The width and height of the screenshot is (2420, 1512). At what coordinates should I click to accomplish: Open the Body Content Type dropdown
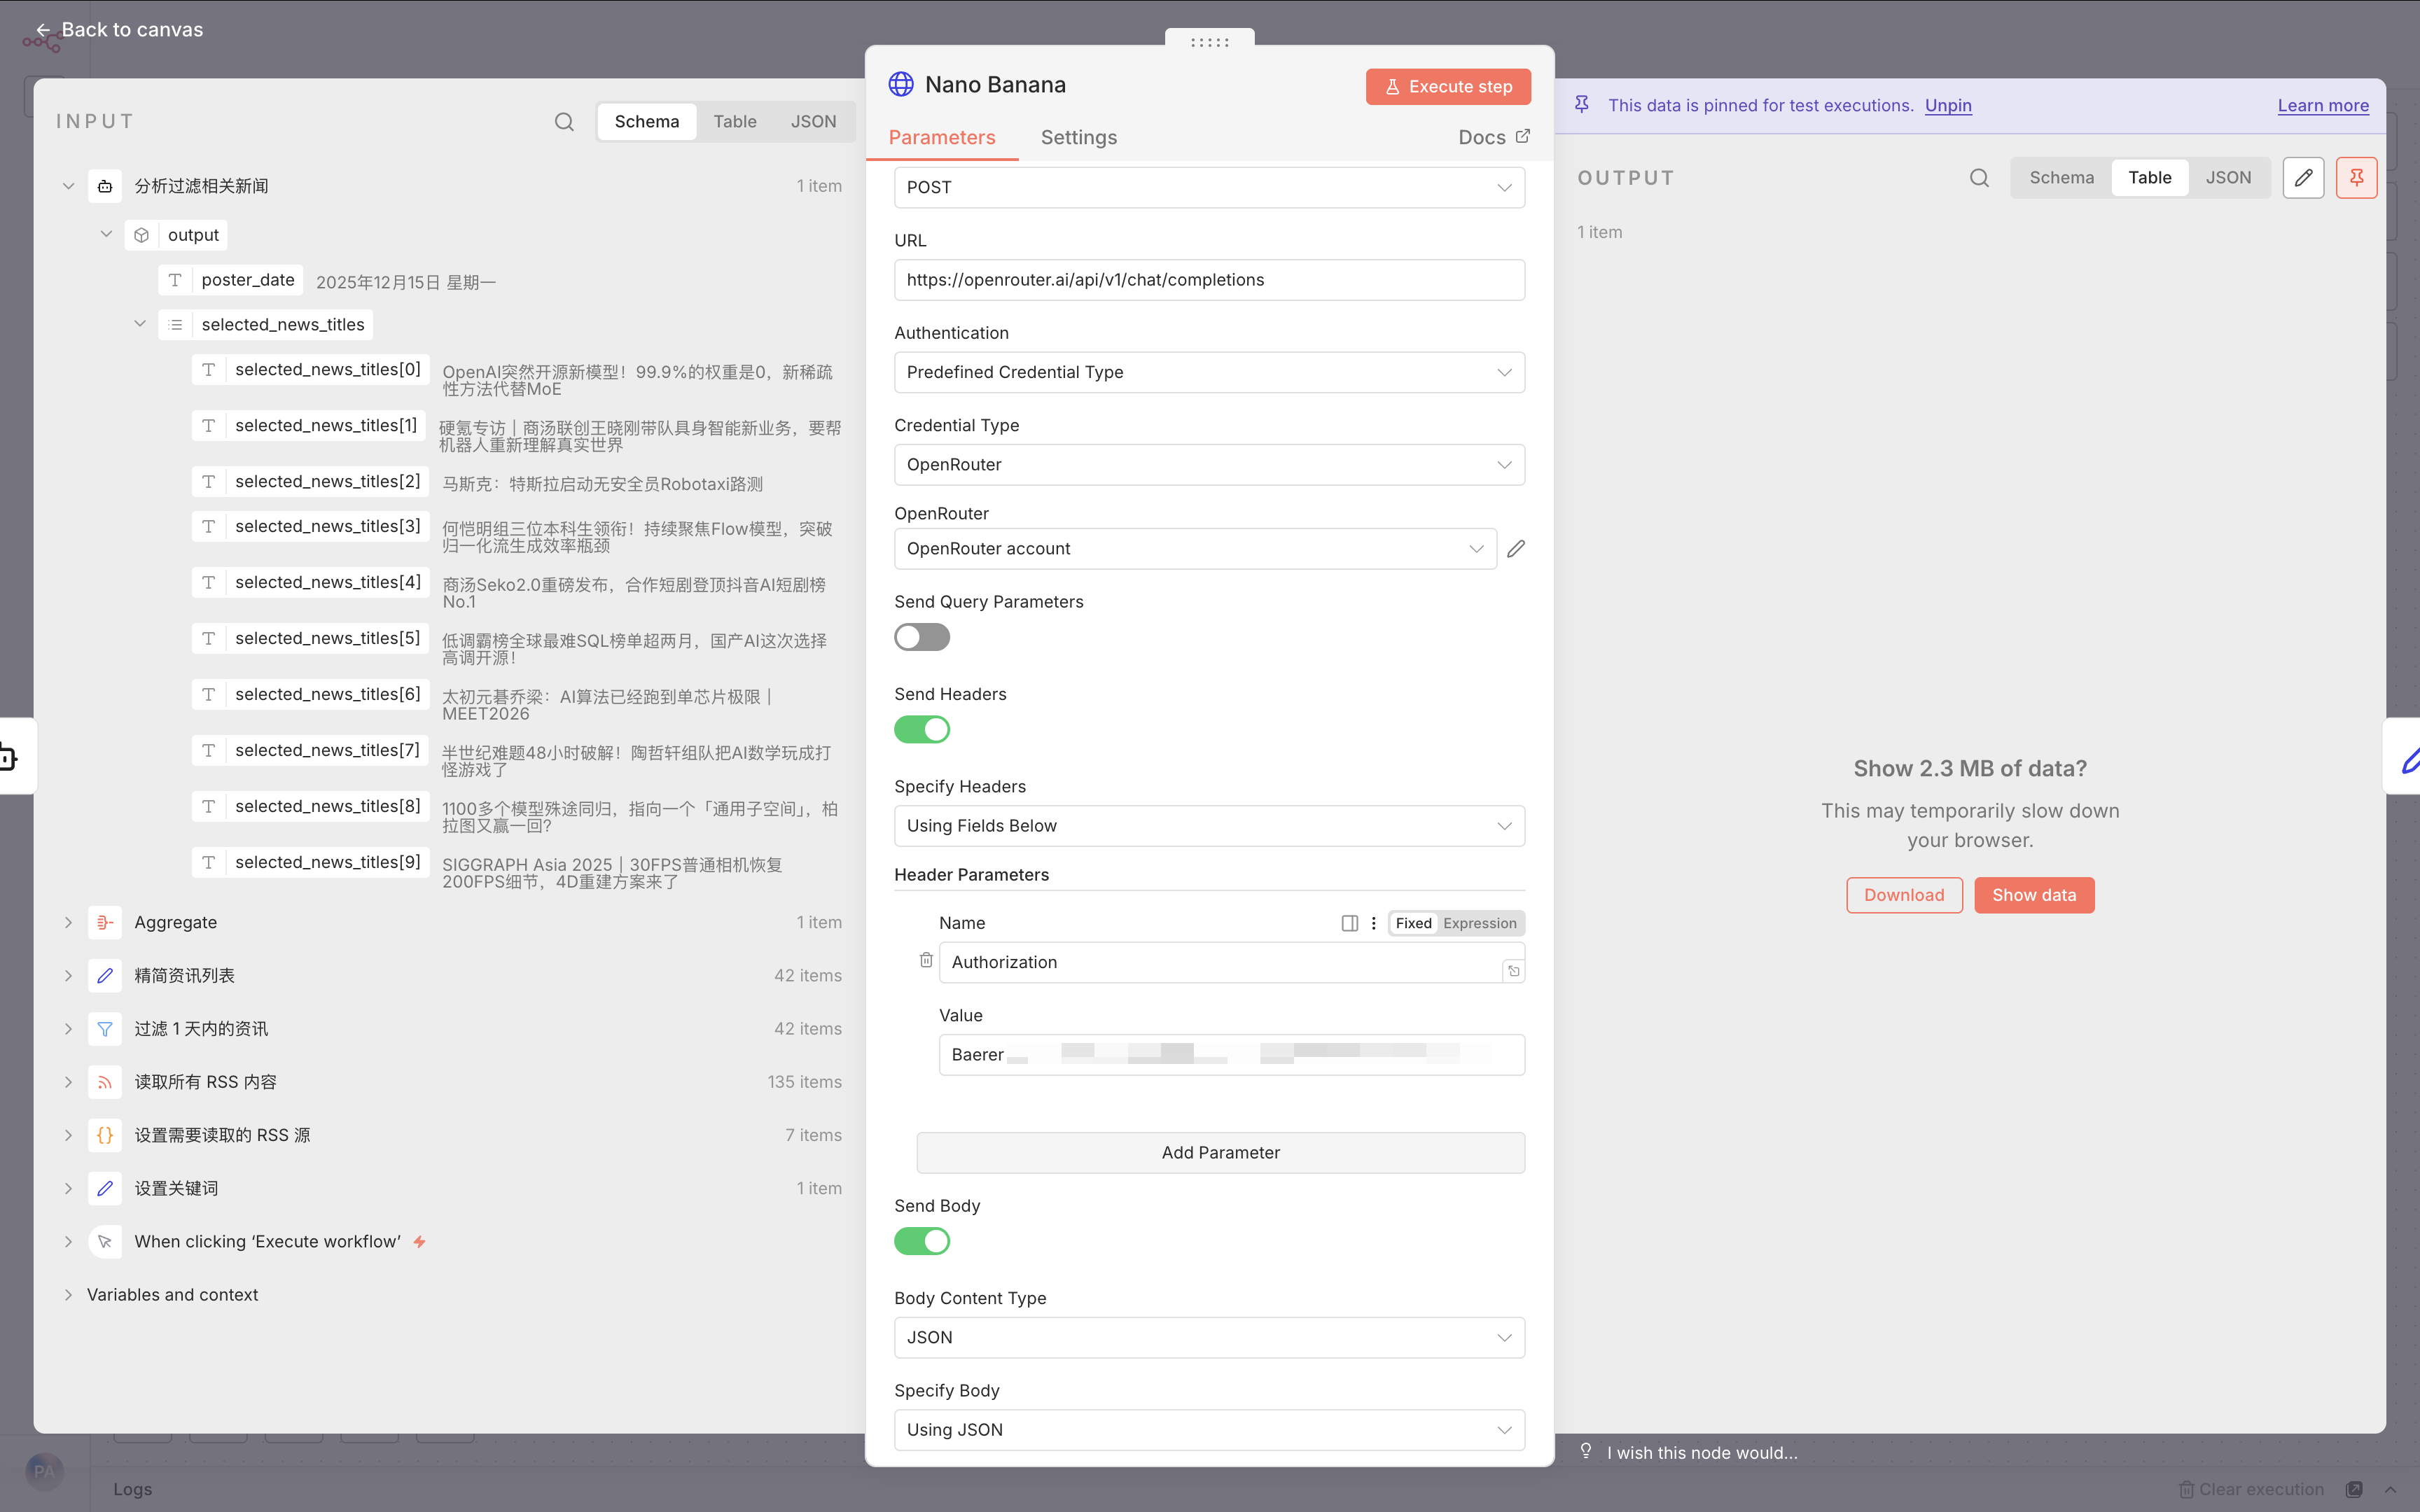pyautogui.click(x=1208, y=1337)
